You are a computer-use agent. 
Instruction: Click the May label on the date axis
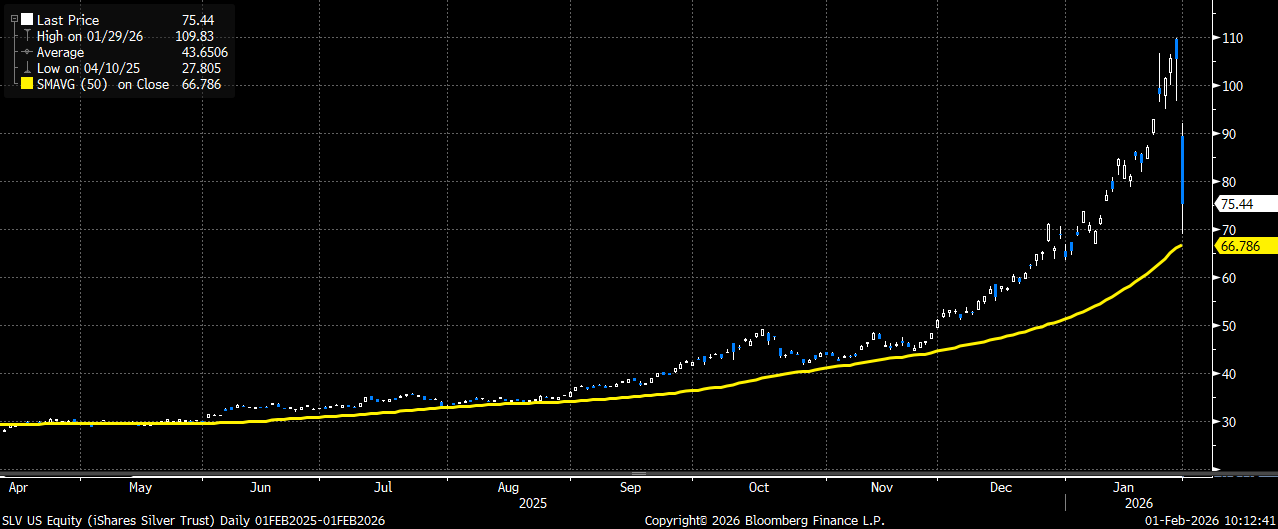140,488
